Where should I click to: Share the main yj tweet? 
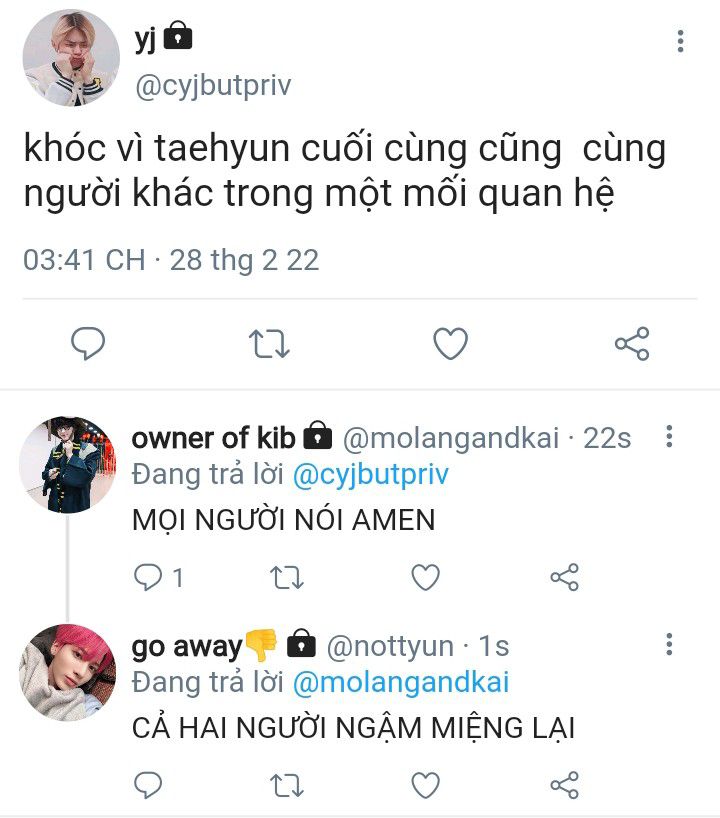[632, 343]
